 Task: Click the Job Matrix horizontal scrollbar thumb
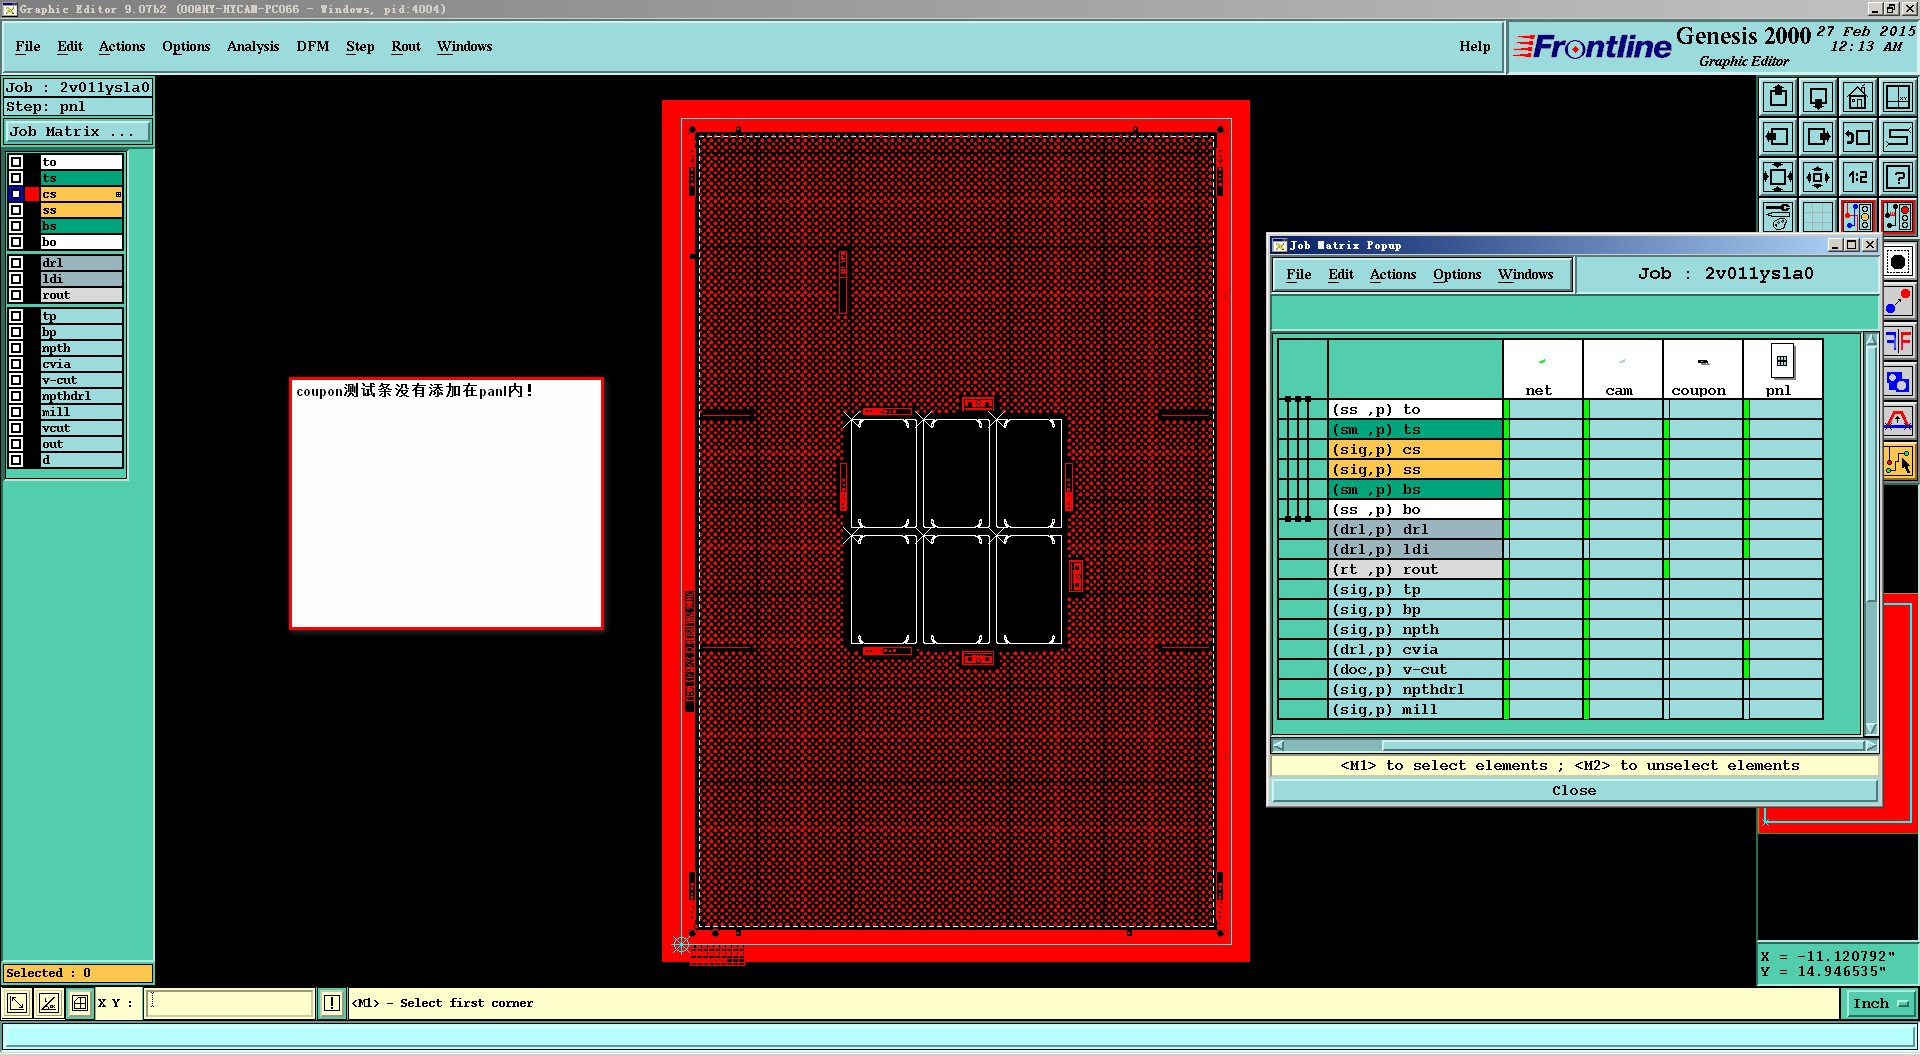tap(1626, 745)
